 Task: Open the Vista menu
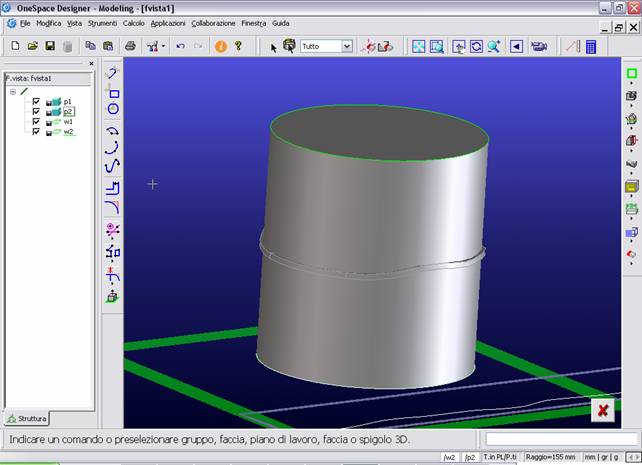[74, 23]
